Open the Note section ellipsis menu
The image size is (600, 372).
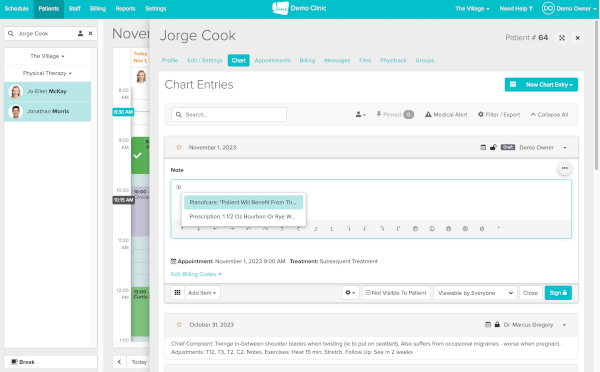pos(564,168)
